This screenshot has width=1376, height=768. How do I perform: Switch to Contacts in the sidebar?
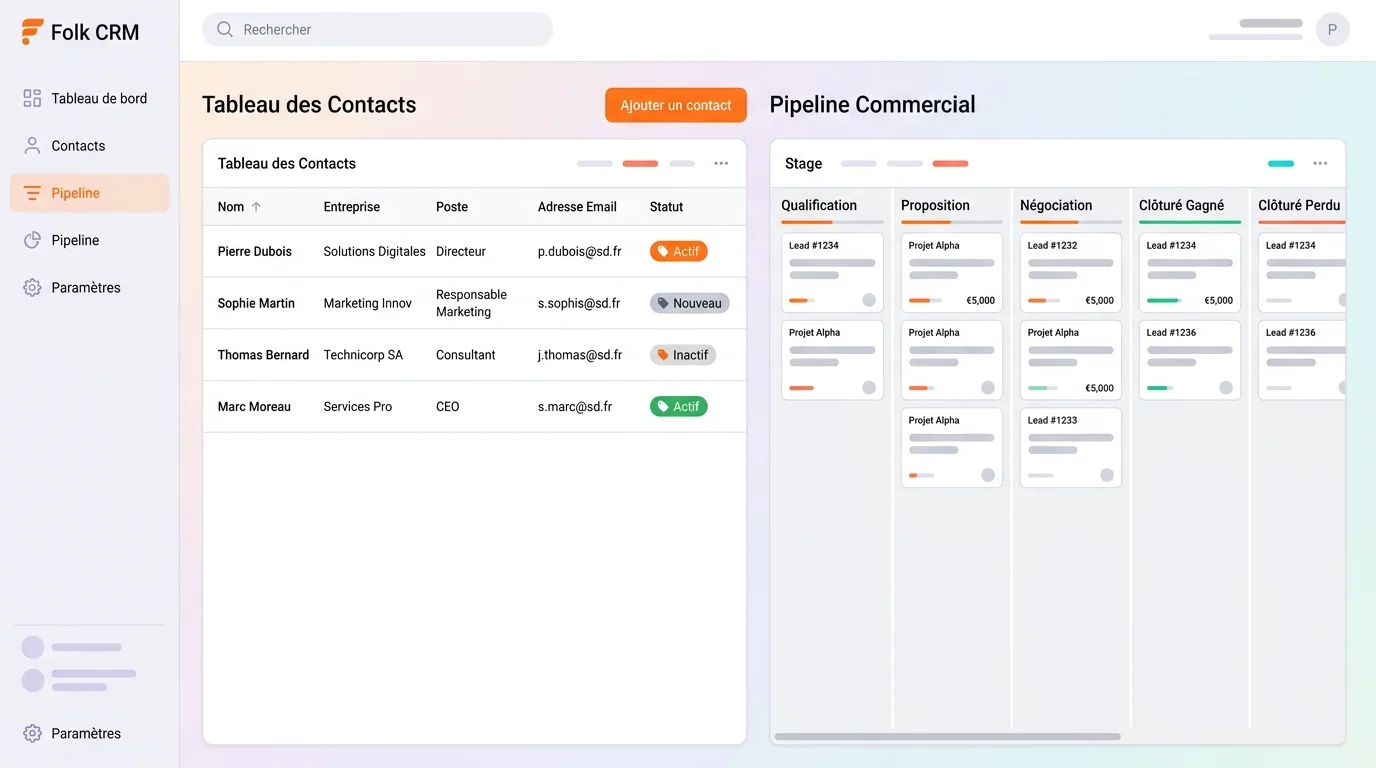tap(78, 145)
